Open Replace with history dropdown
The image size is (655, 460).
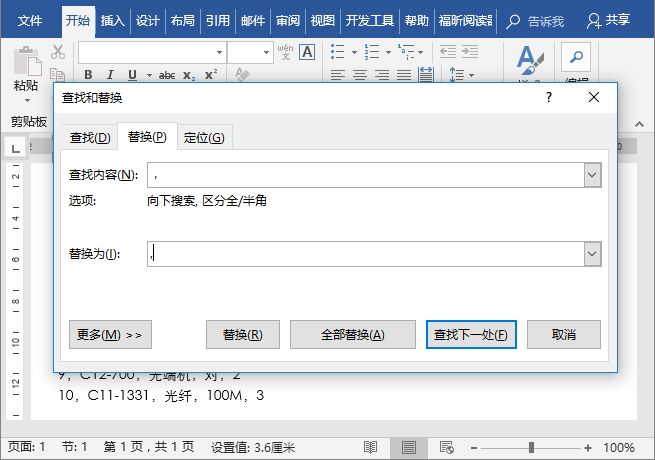tap(592, 254)
